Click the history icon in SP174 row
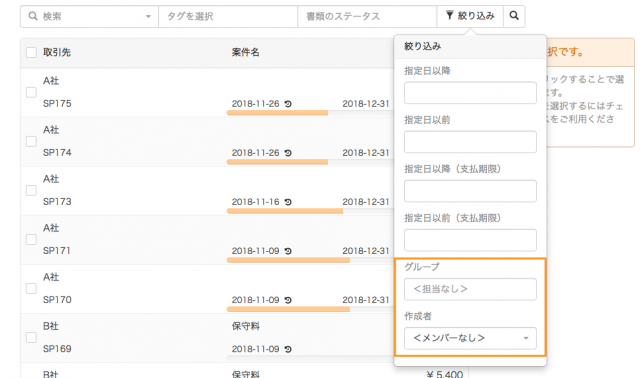The height and width of the screenshot is (378, 640). click(288, 153)
